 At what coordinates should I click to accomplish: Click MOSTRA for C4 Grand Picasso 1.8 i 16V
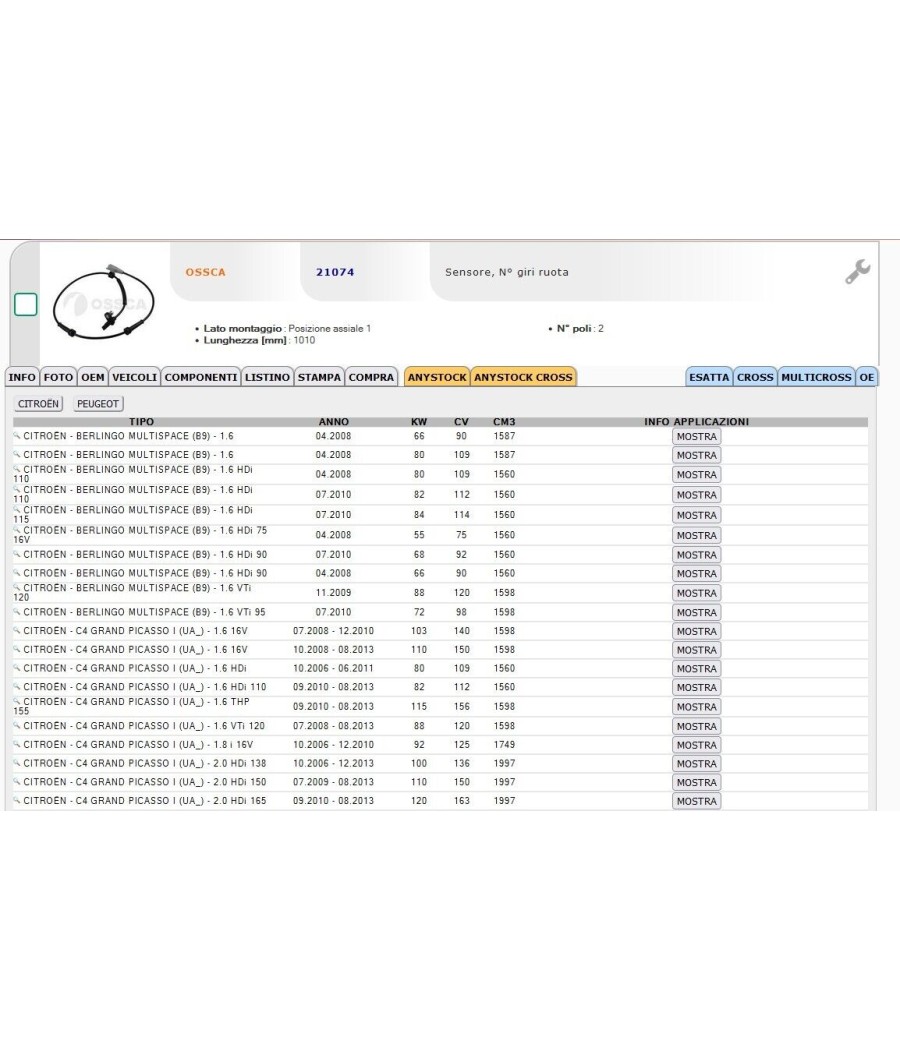(x=696, y=745)
